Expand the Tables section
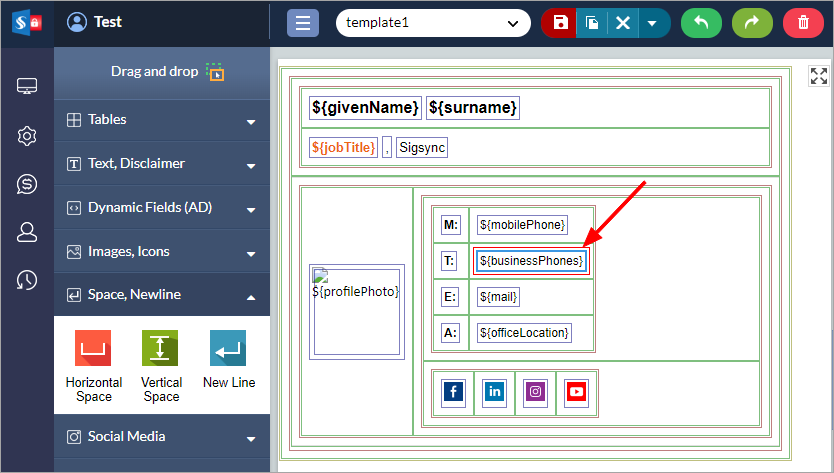Viewport: 834px width, 473px height. [x=161, y=120]
